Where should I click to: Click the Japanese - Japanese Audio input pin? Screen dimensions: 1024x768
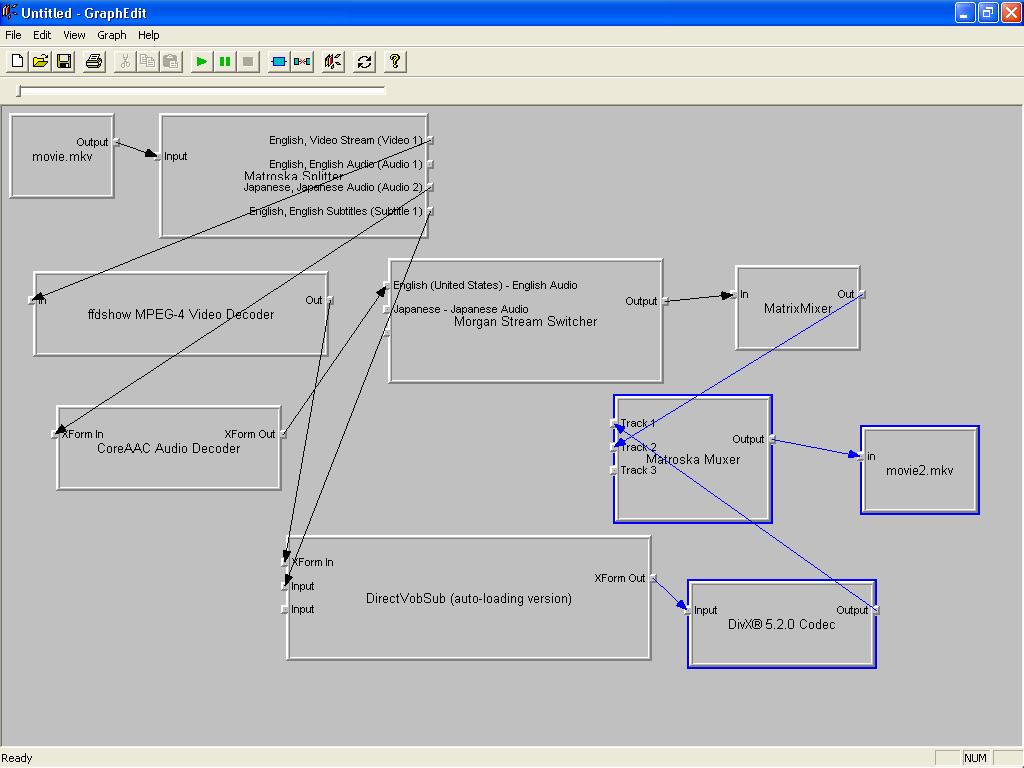[387, 310]
